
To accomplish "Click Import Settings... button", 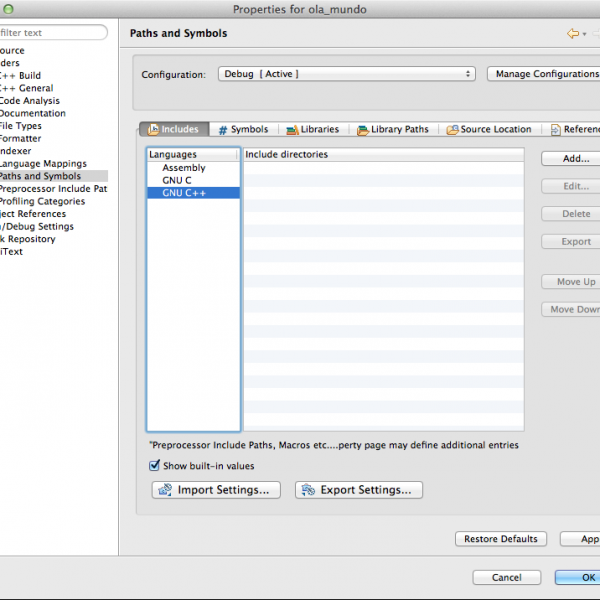I will click(x=216, y=490).
